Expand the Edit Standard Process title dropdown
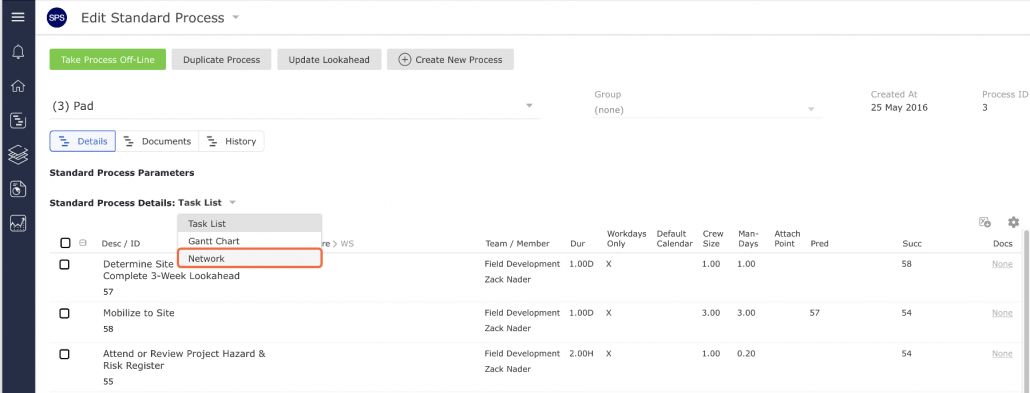 [236, 18]
